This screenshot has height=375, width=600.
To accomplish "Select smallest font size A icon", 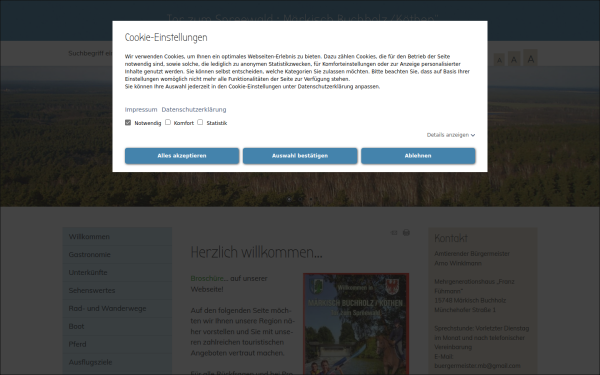I will coord(499,60).
